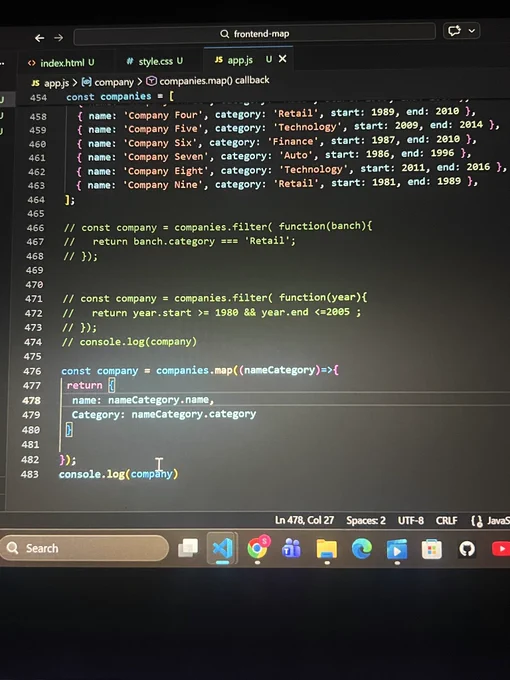Open GitHub Desktop from the taskbar
This screenshot has height=680, width=510.
pos(467,549)
